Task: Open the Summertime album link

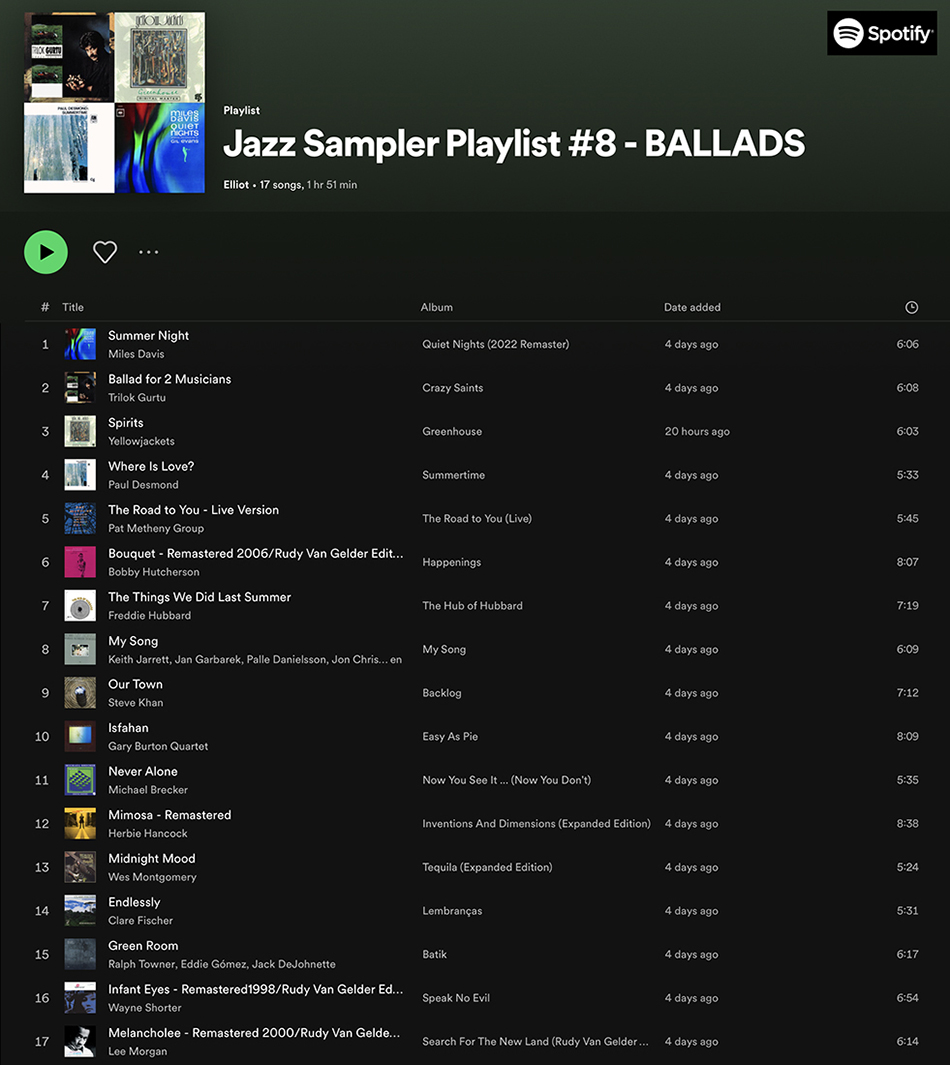Action: [453, 475]
